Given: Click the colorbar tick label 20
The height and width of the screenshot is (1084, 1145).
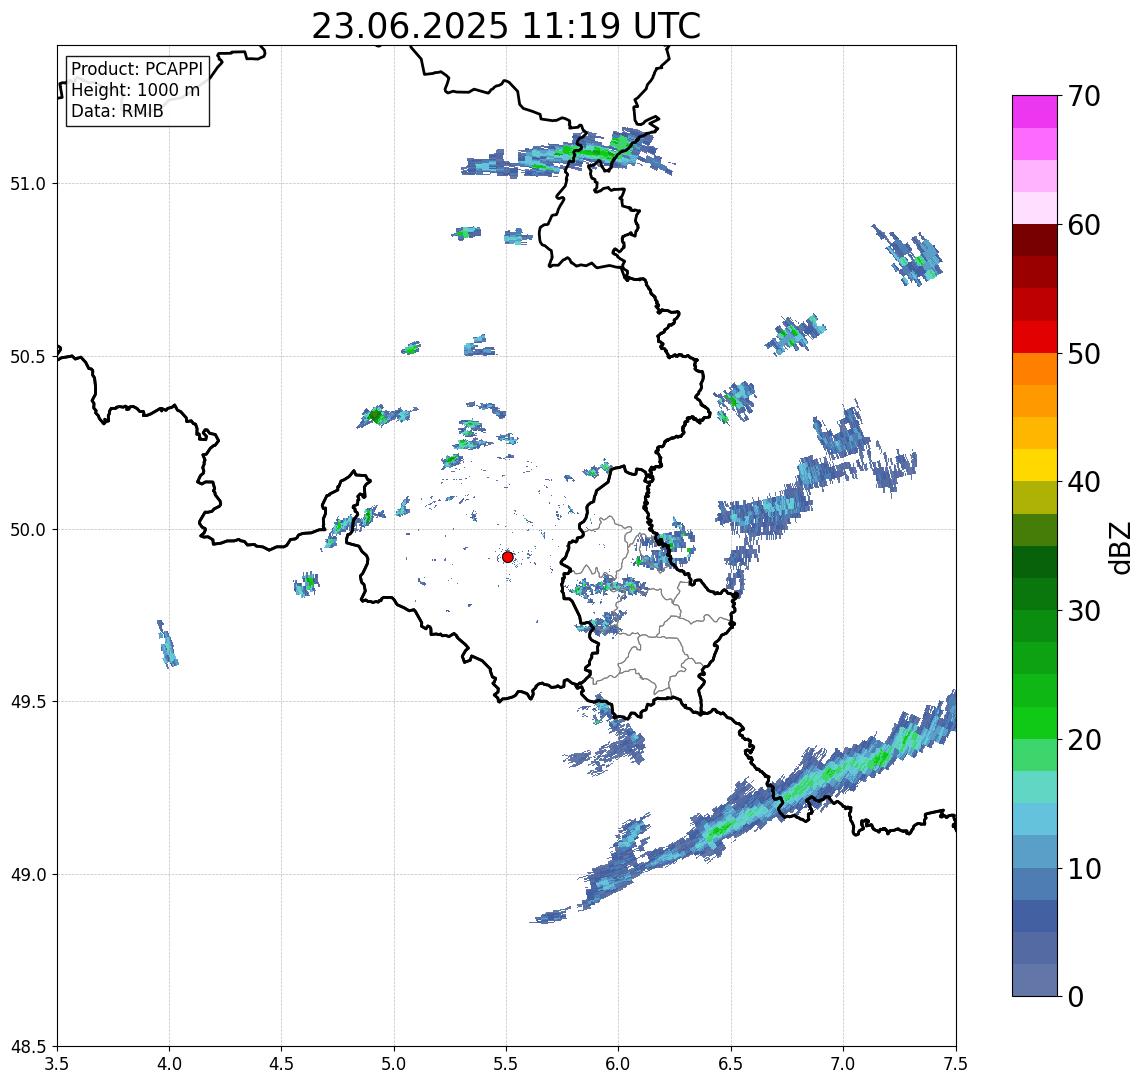Looking at the screenshot, I should [1084, 740].
